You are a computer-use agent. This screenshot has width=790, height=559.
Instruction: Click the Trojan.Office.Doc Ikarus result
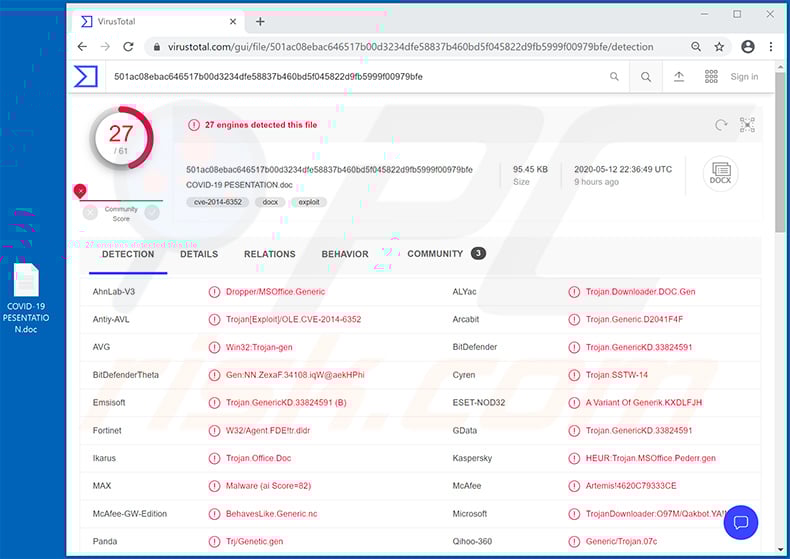(258, 458)
